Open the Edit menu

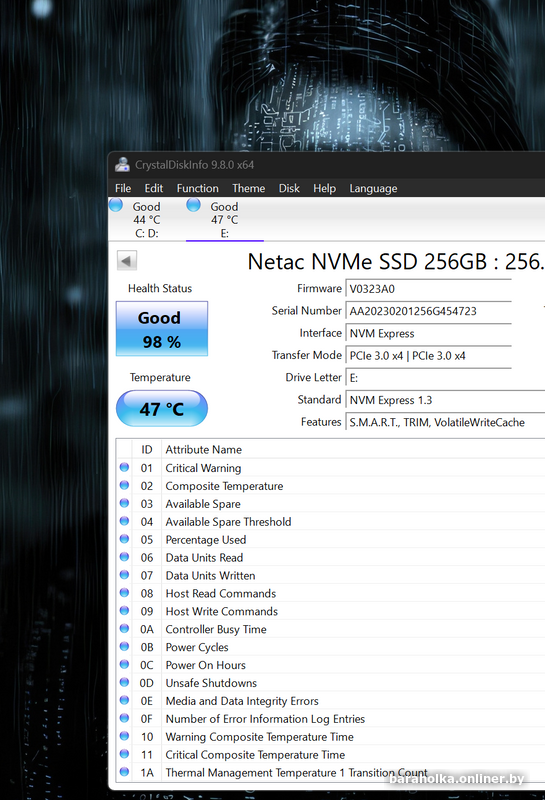(154, 188)
